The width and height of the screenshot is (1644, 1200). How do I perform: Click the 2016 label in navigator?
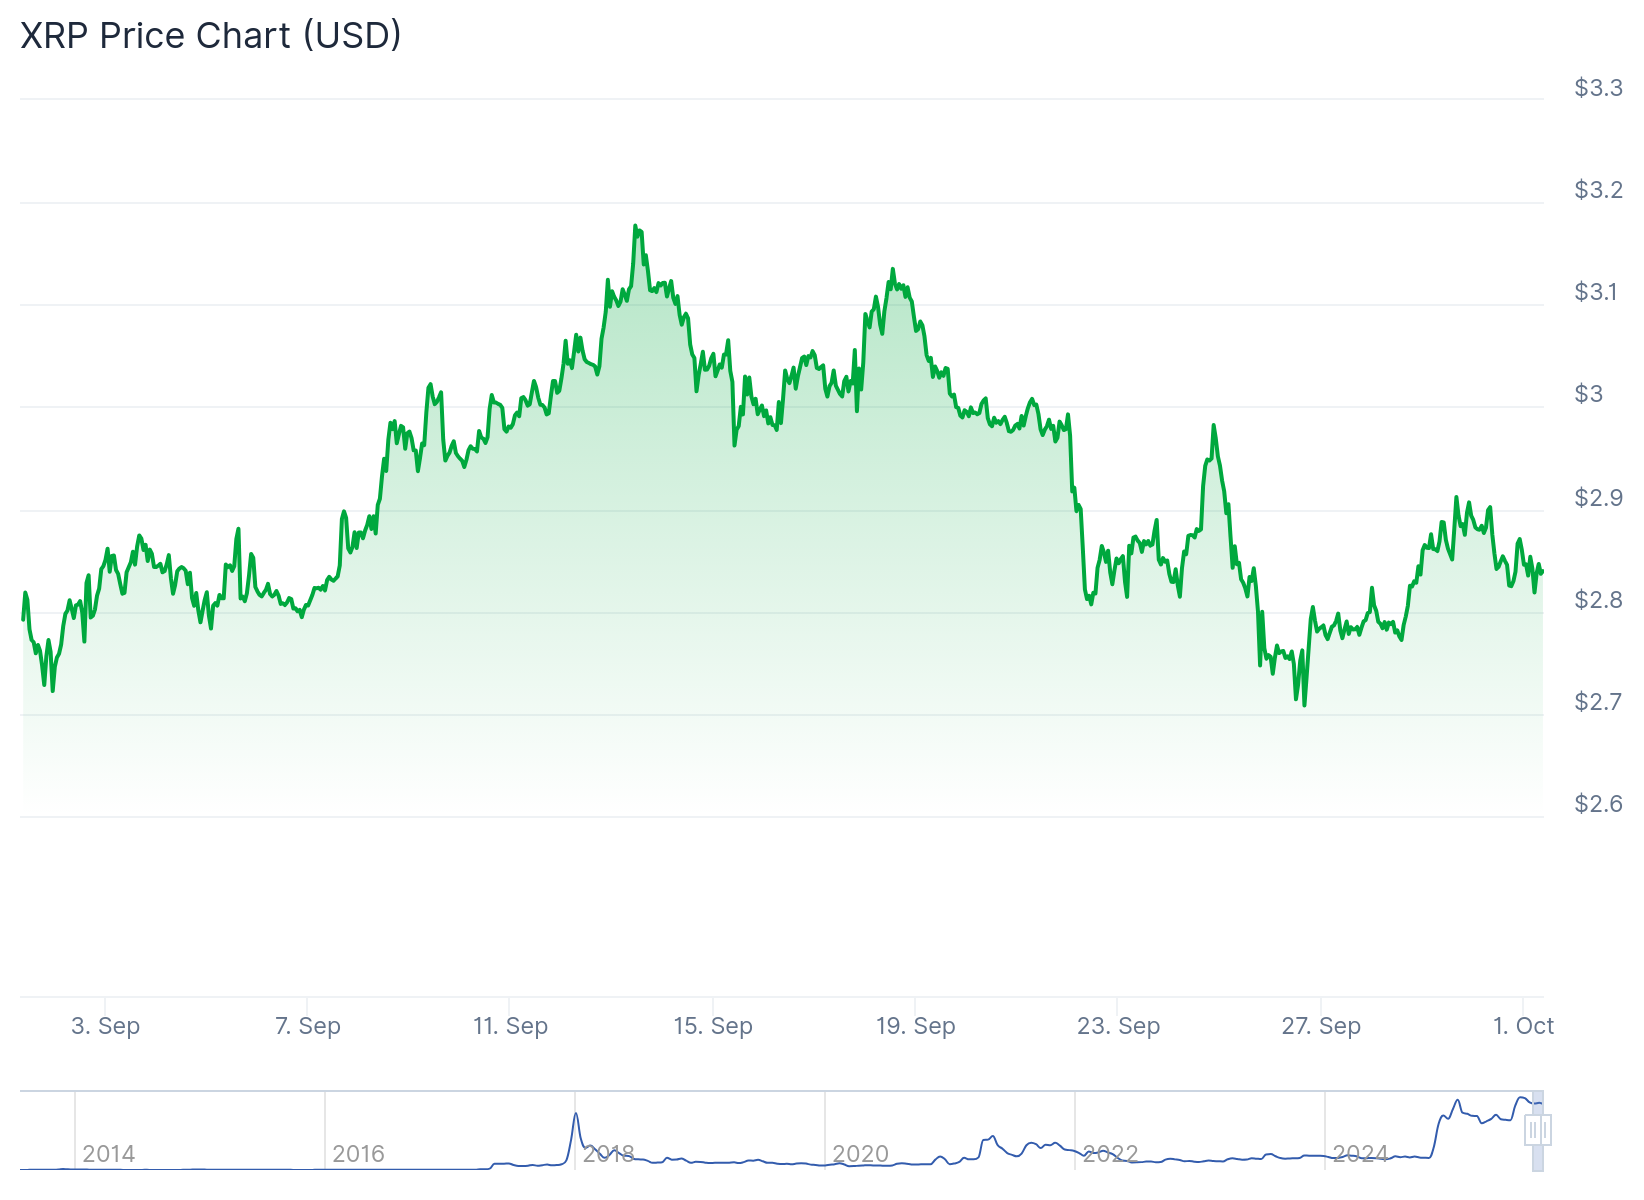click(358, 1154)
